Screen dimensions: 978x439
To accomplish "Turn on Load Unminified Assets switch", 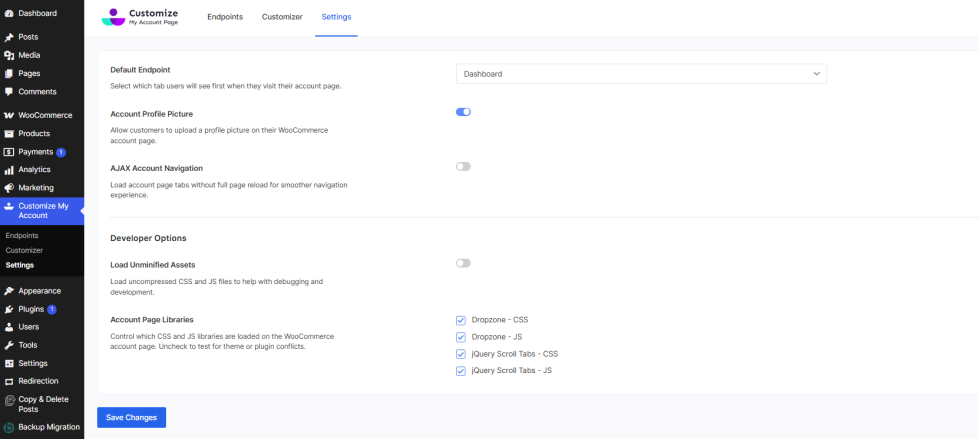I will (463, 263).
